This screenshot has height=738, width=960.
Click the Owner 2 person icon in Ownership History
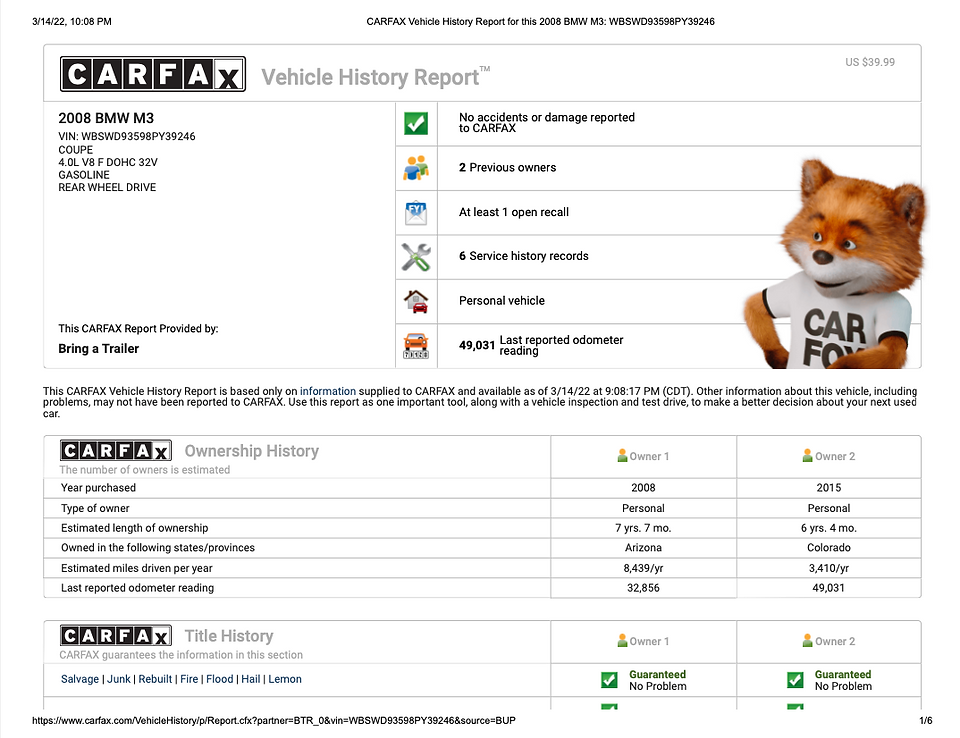point(808,456)
